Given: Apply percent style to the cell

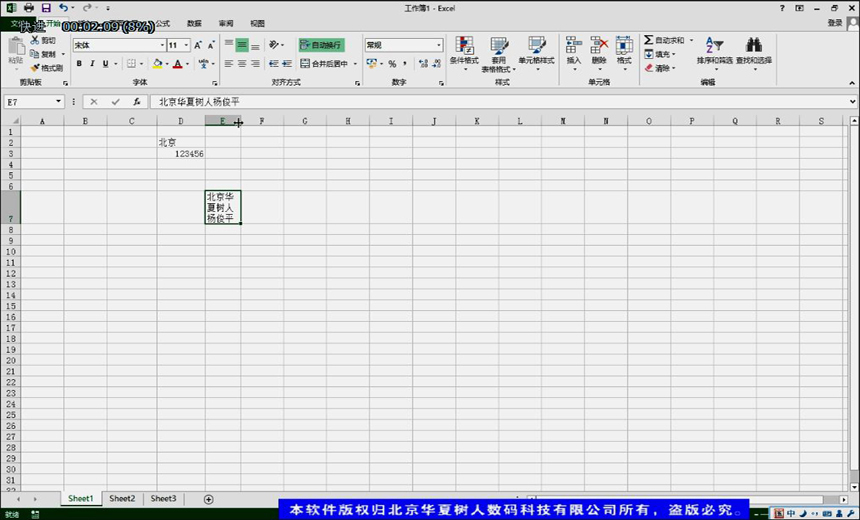Looking at the screenshot, I should pos(392,64).
